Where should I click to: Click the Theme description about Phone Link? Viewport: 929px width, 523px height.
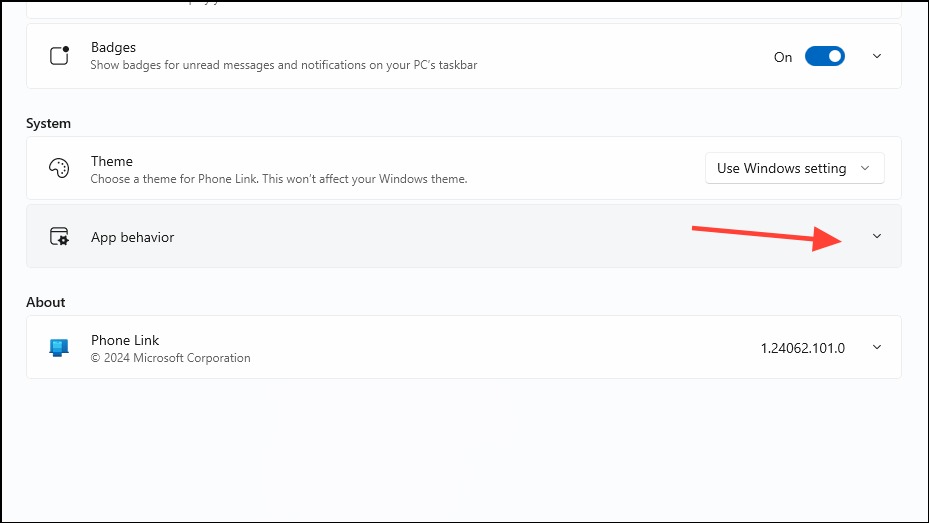tap(279, 179)
